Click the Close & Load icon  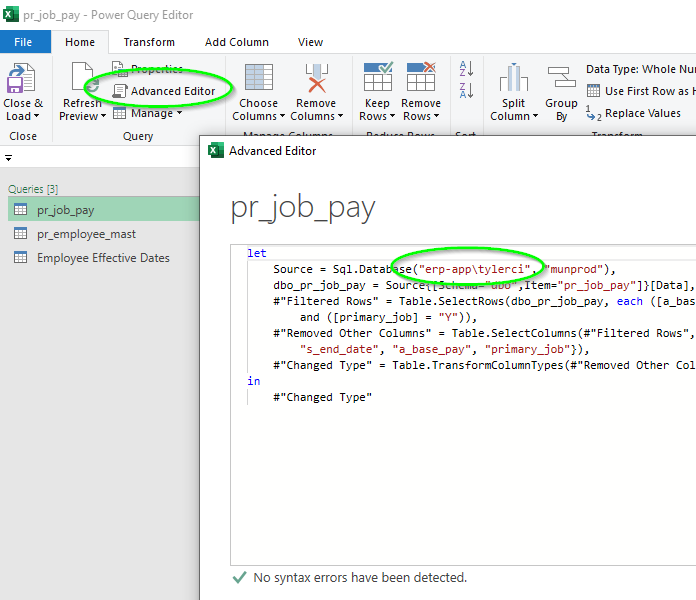pos(21,78)
